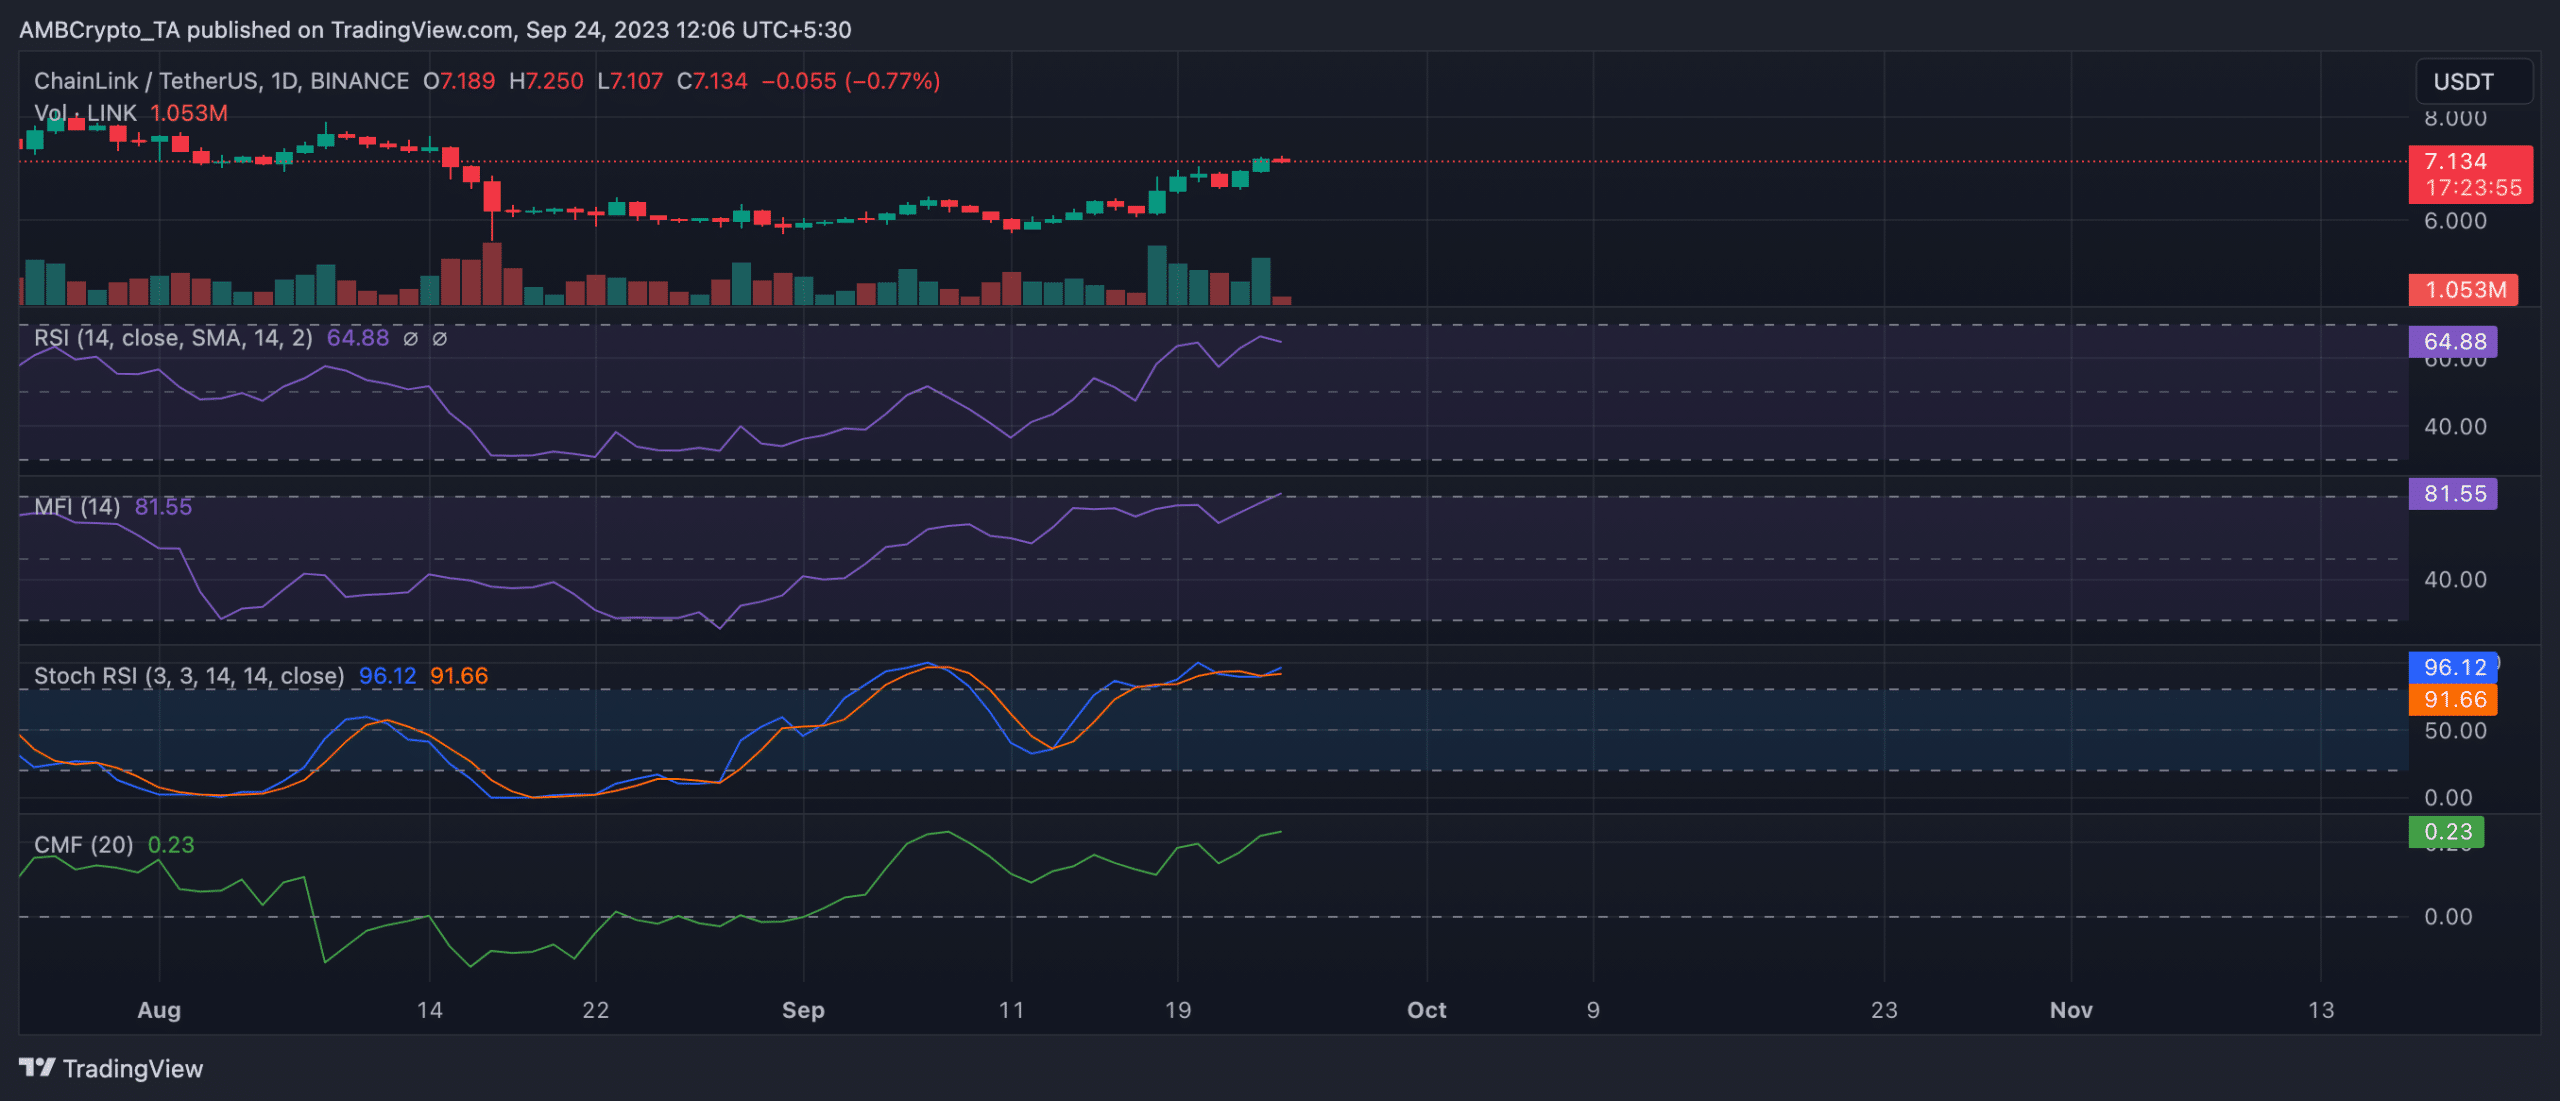This screenshot has width=2560, height=1101.
Task: Click the purple 81.55 MFI value tag
Action: click(x=2453, y=494)
